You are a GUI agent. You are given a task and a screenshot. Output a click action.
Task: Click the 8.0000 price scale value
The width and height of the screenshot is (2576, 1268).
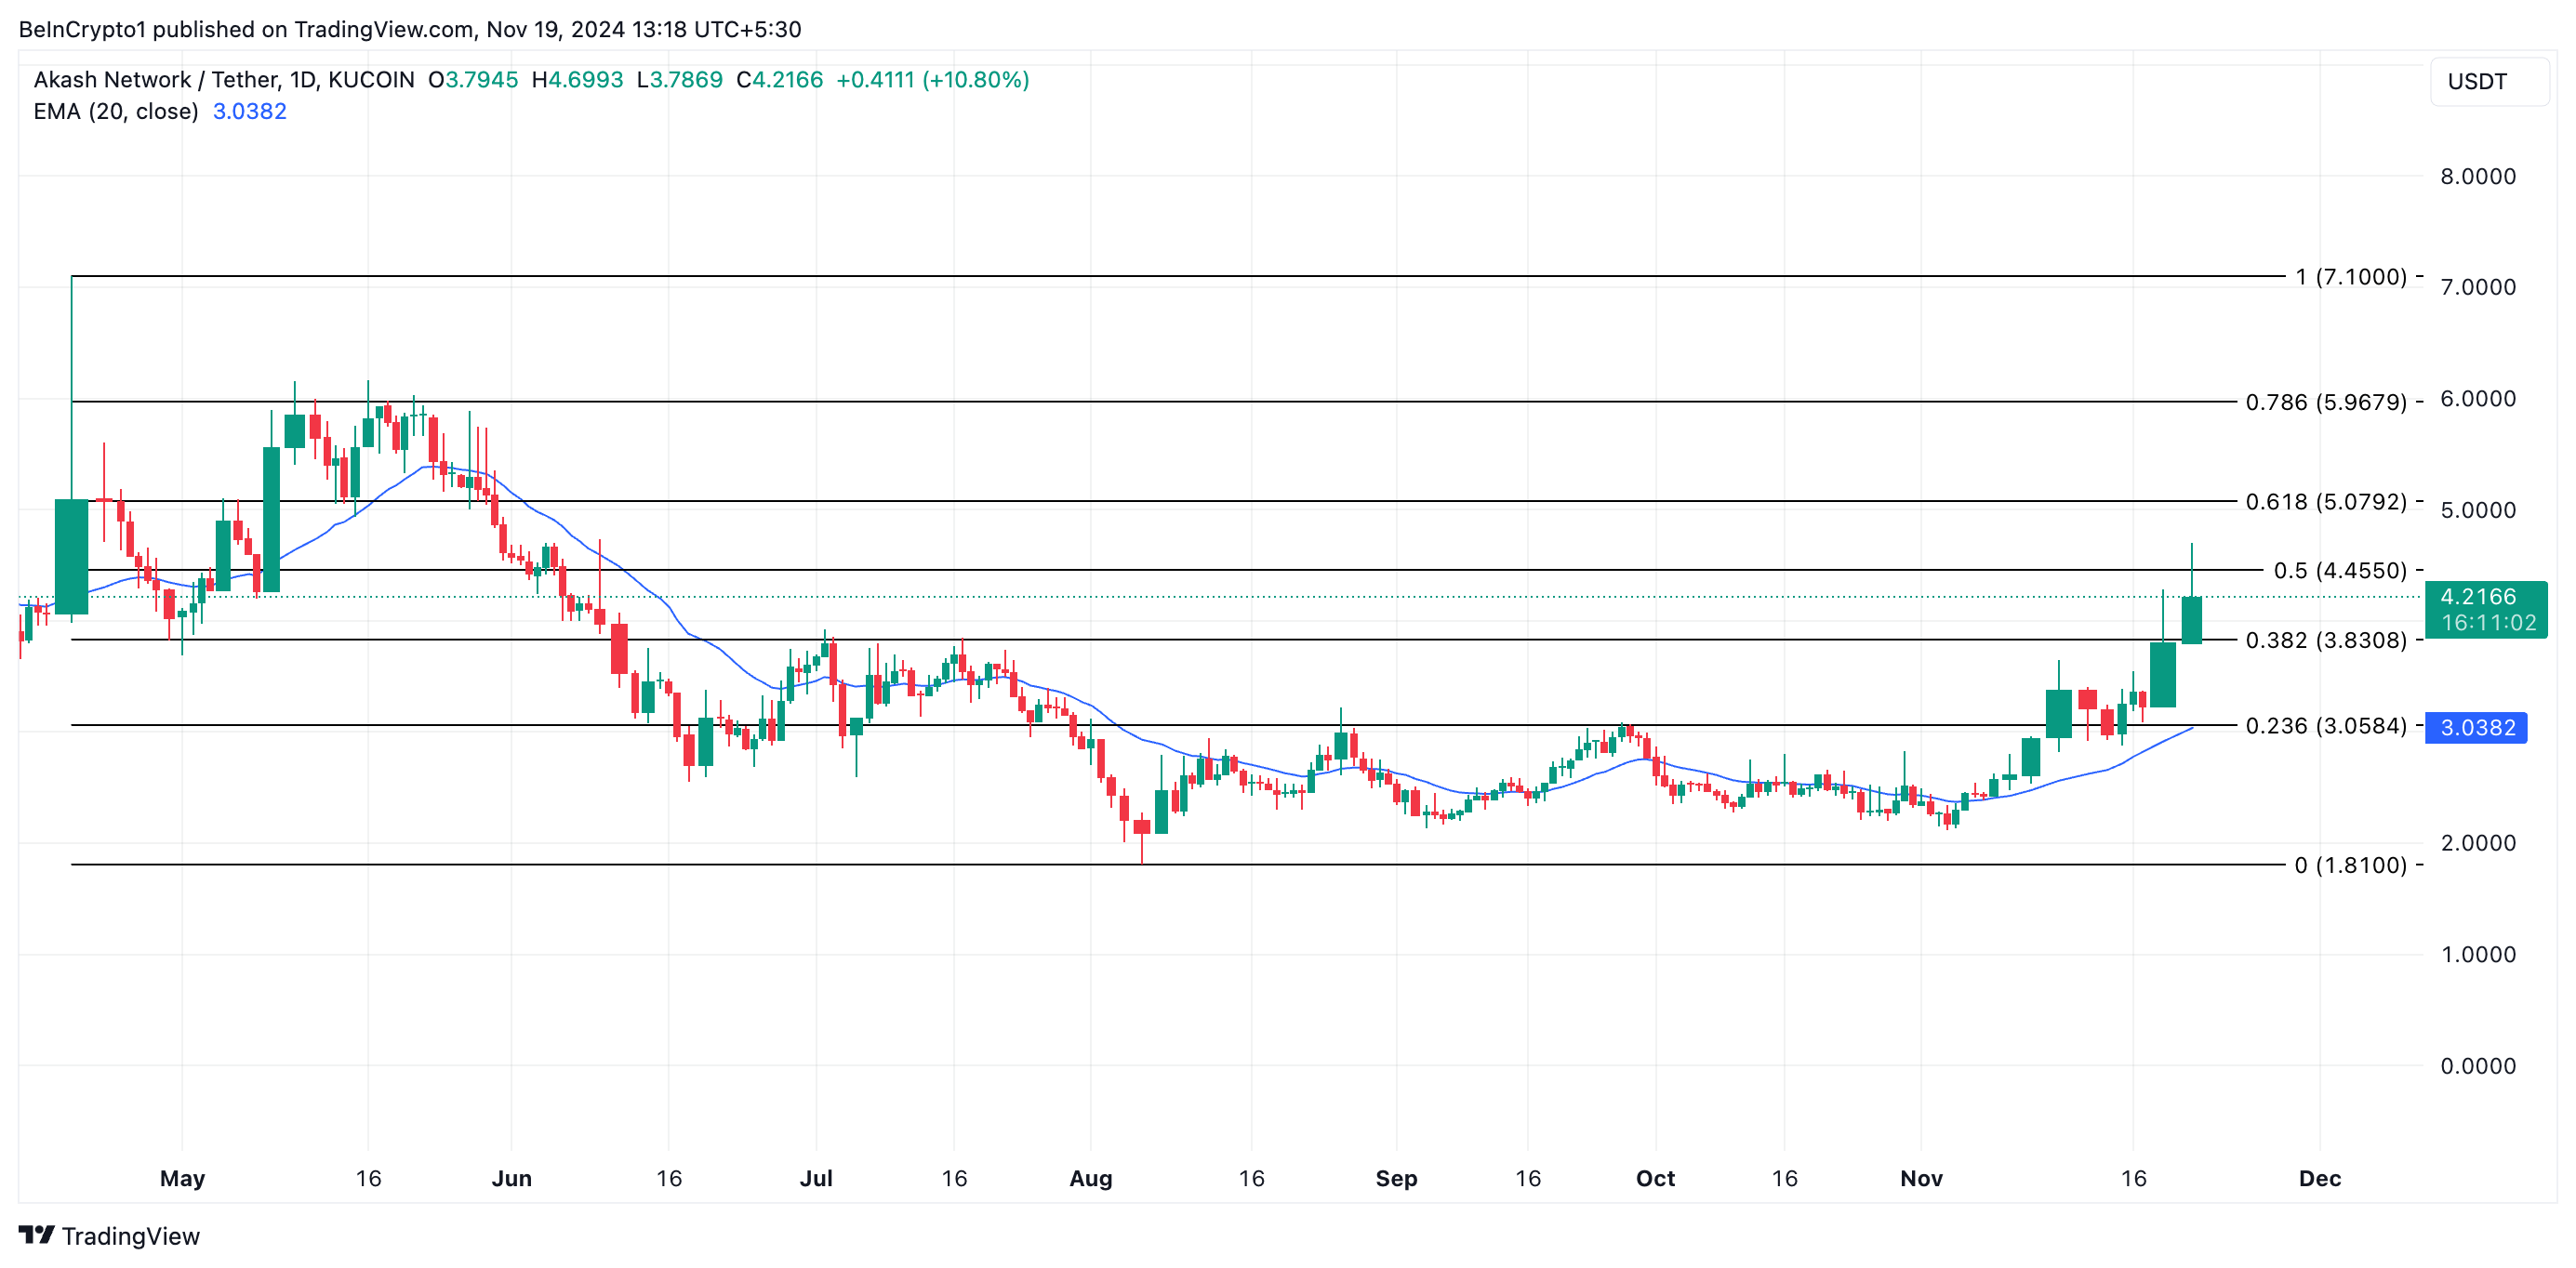(2477, 176)
